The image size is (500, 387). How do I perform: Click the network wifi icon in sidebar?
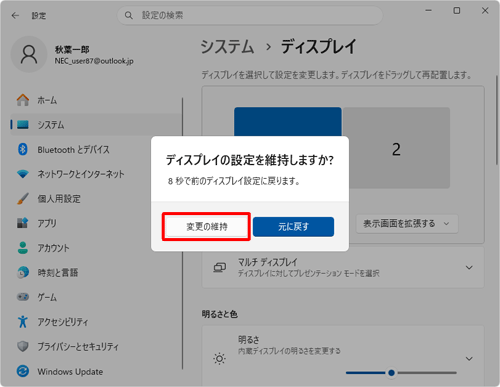23,174
